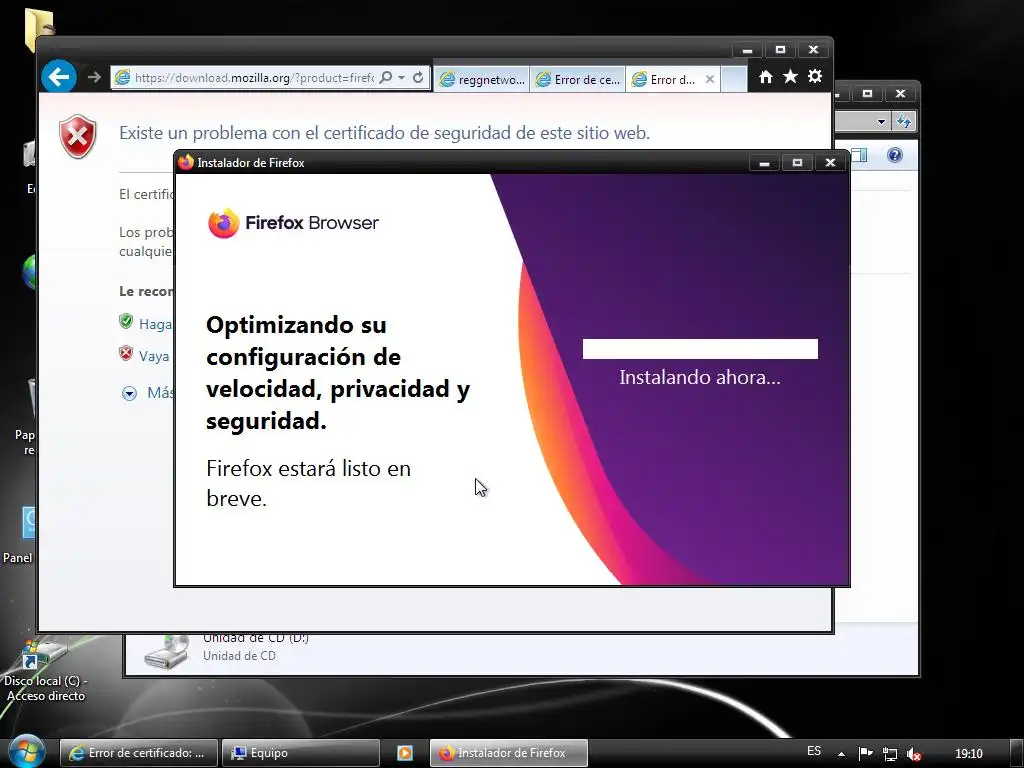Click the Internet Explorer back arrow button
Viewport: 1024px width, 768px height.
coord(59,77)
